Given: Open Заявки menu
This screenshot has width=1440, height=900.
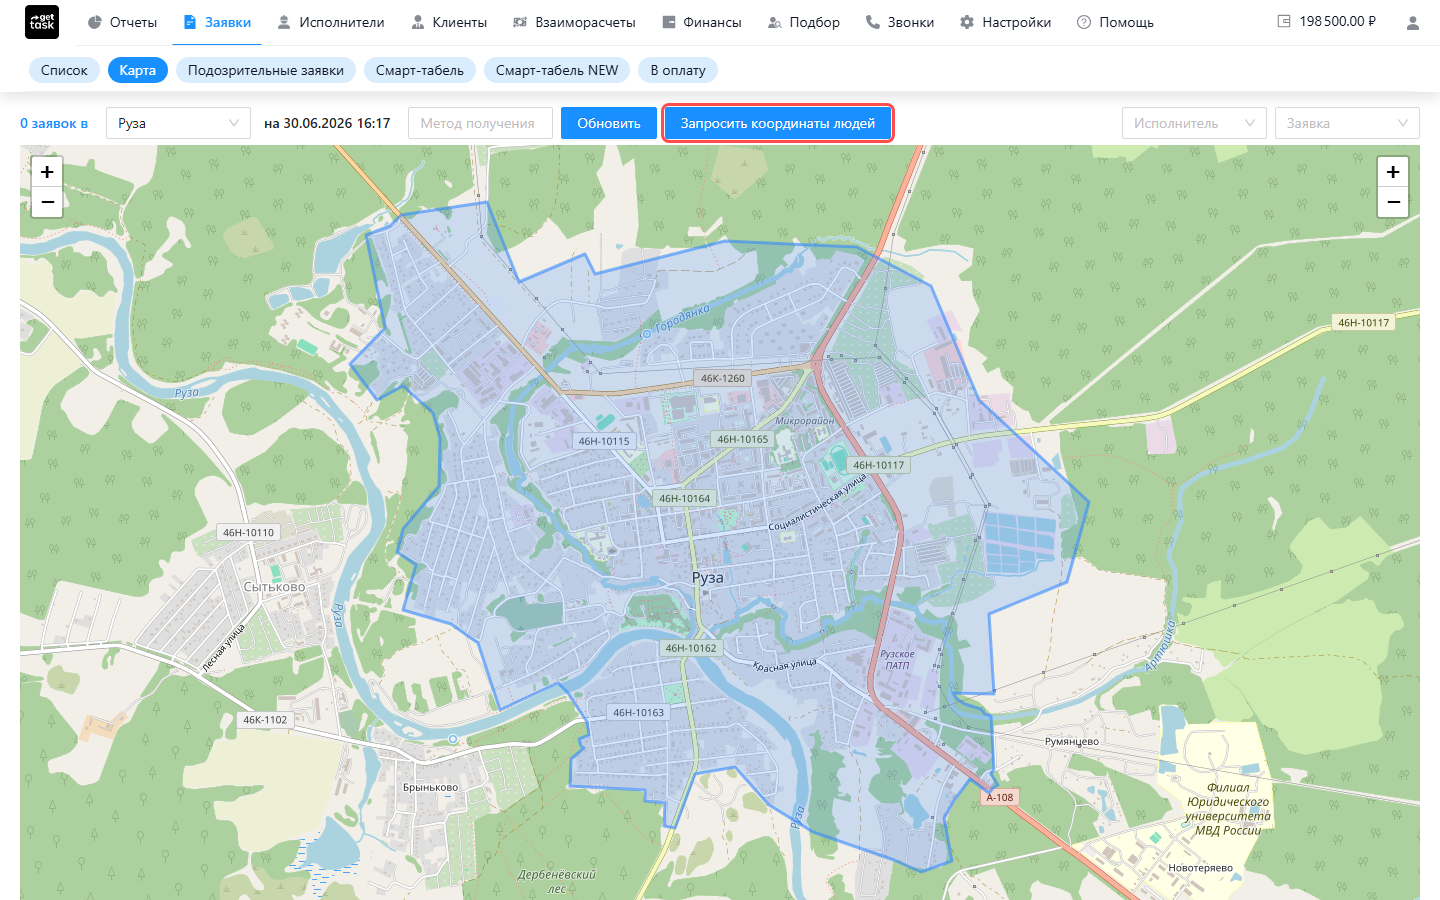Looking at the screenshot, I should (x=217, y=22).
